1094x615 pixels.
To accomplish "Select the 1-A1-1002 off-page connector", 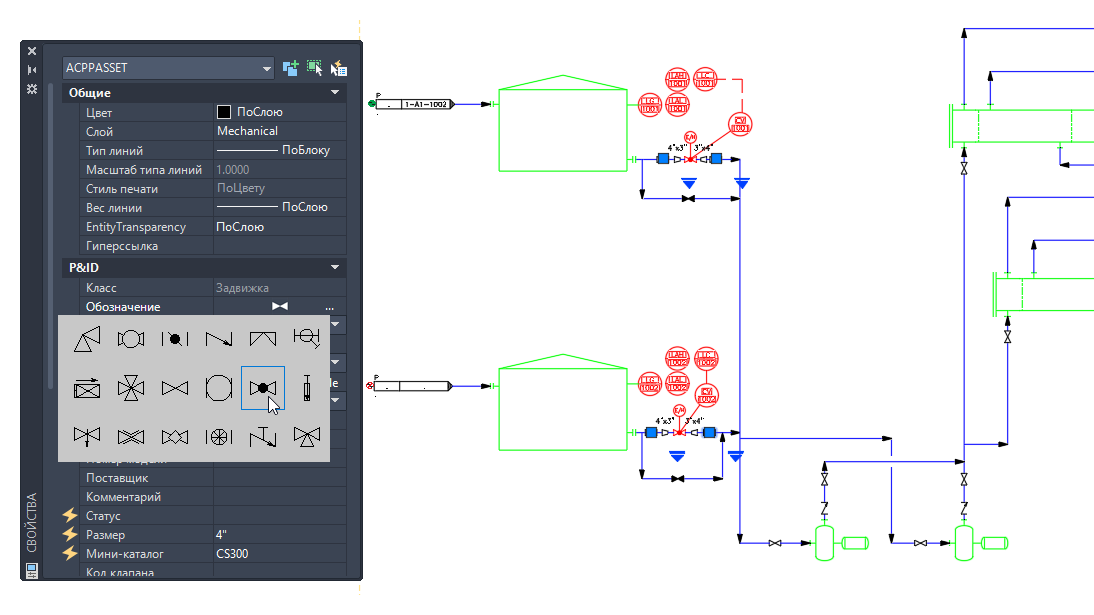I will 414,104.
